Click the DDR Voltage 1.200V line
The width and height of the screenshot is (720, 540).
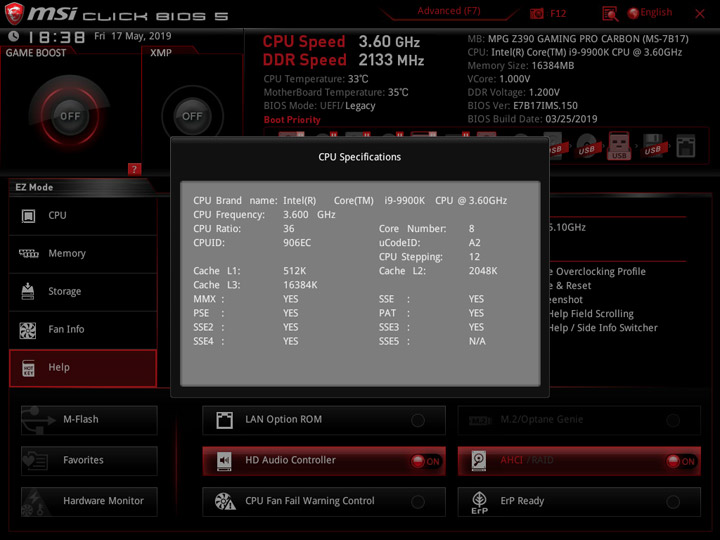click(513, 92)
